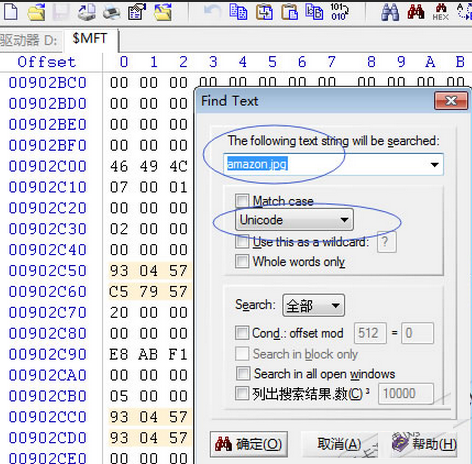Screen dimensions: 472x464
Task: Click the Paste clipboard icon
Action: (289, 12)
